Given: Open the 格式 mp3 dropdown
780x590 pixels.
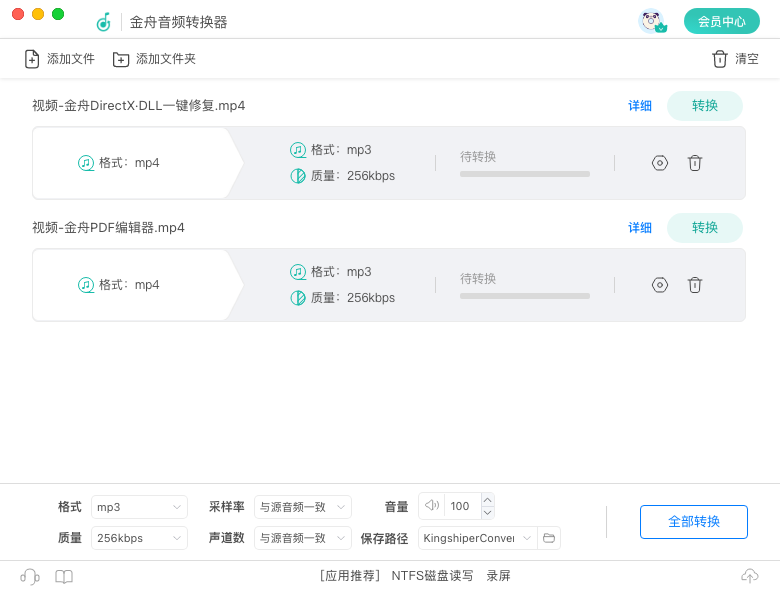Looking at the screenshot, I should pos(139,507).
